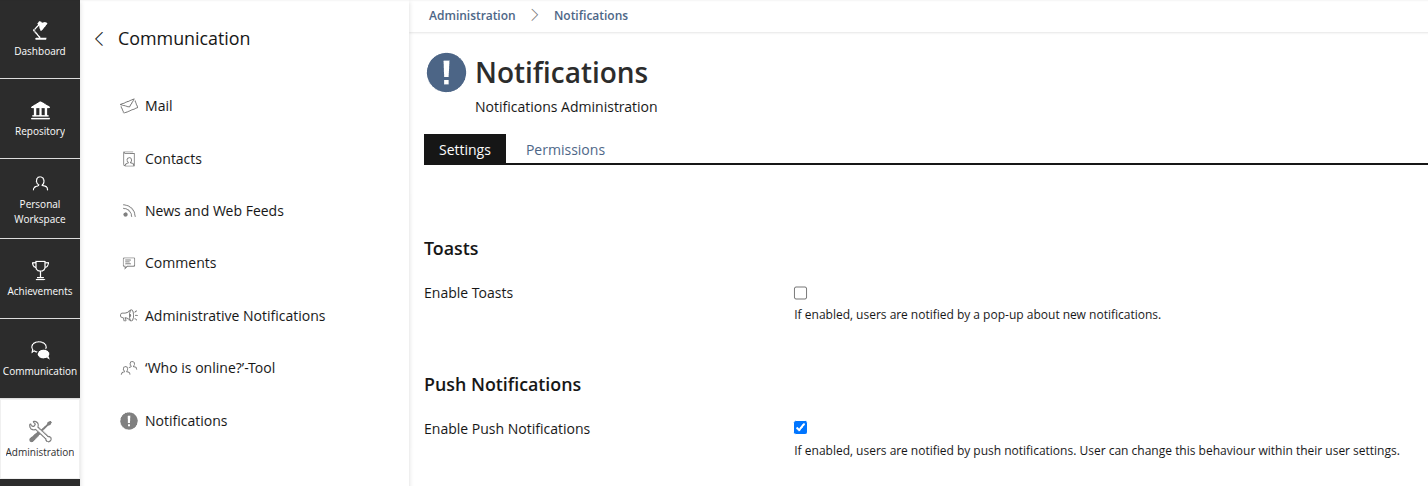
Task: Go to Administration breadcrumb link
Action: pyautogui.click(x=472, y=16)
